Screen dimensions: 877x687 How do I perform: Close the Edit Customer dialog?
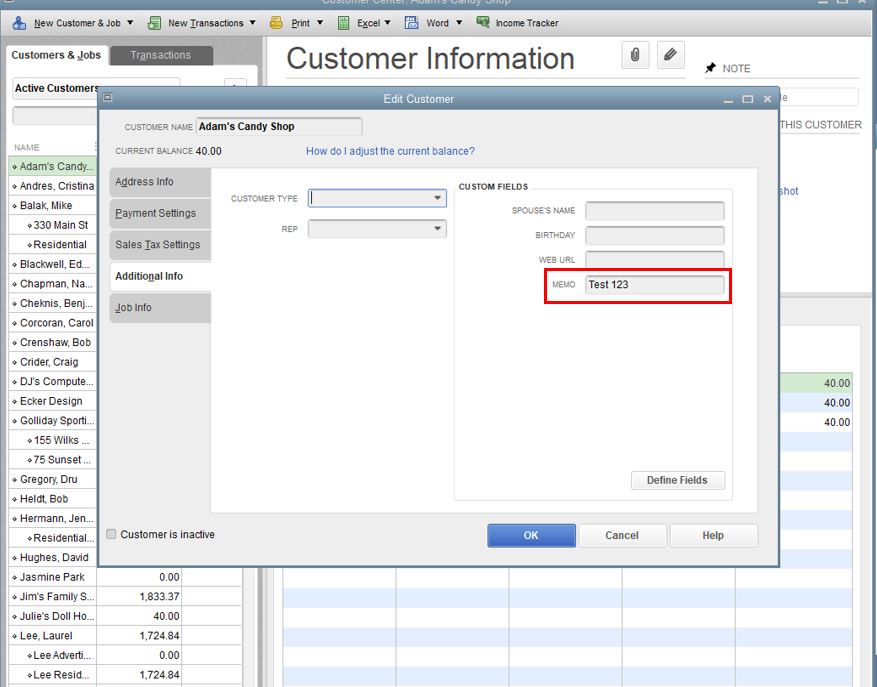767,99
